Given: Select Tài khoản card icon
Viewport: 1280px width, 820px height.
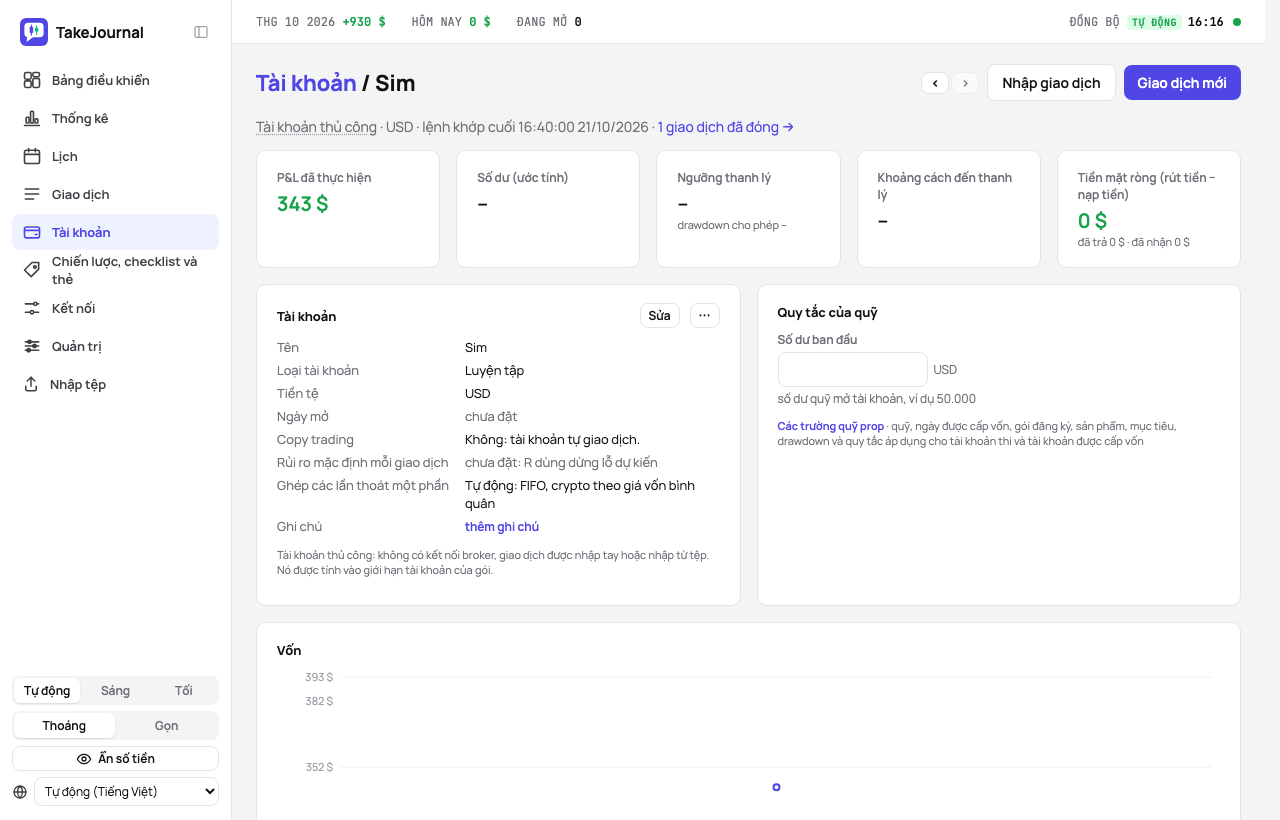Looking at the screenshot, I should 32,232.
